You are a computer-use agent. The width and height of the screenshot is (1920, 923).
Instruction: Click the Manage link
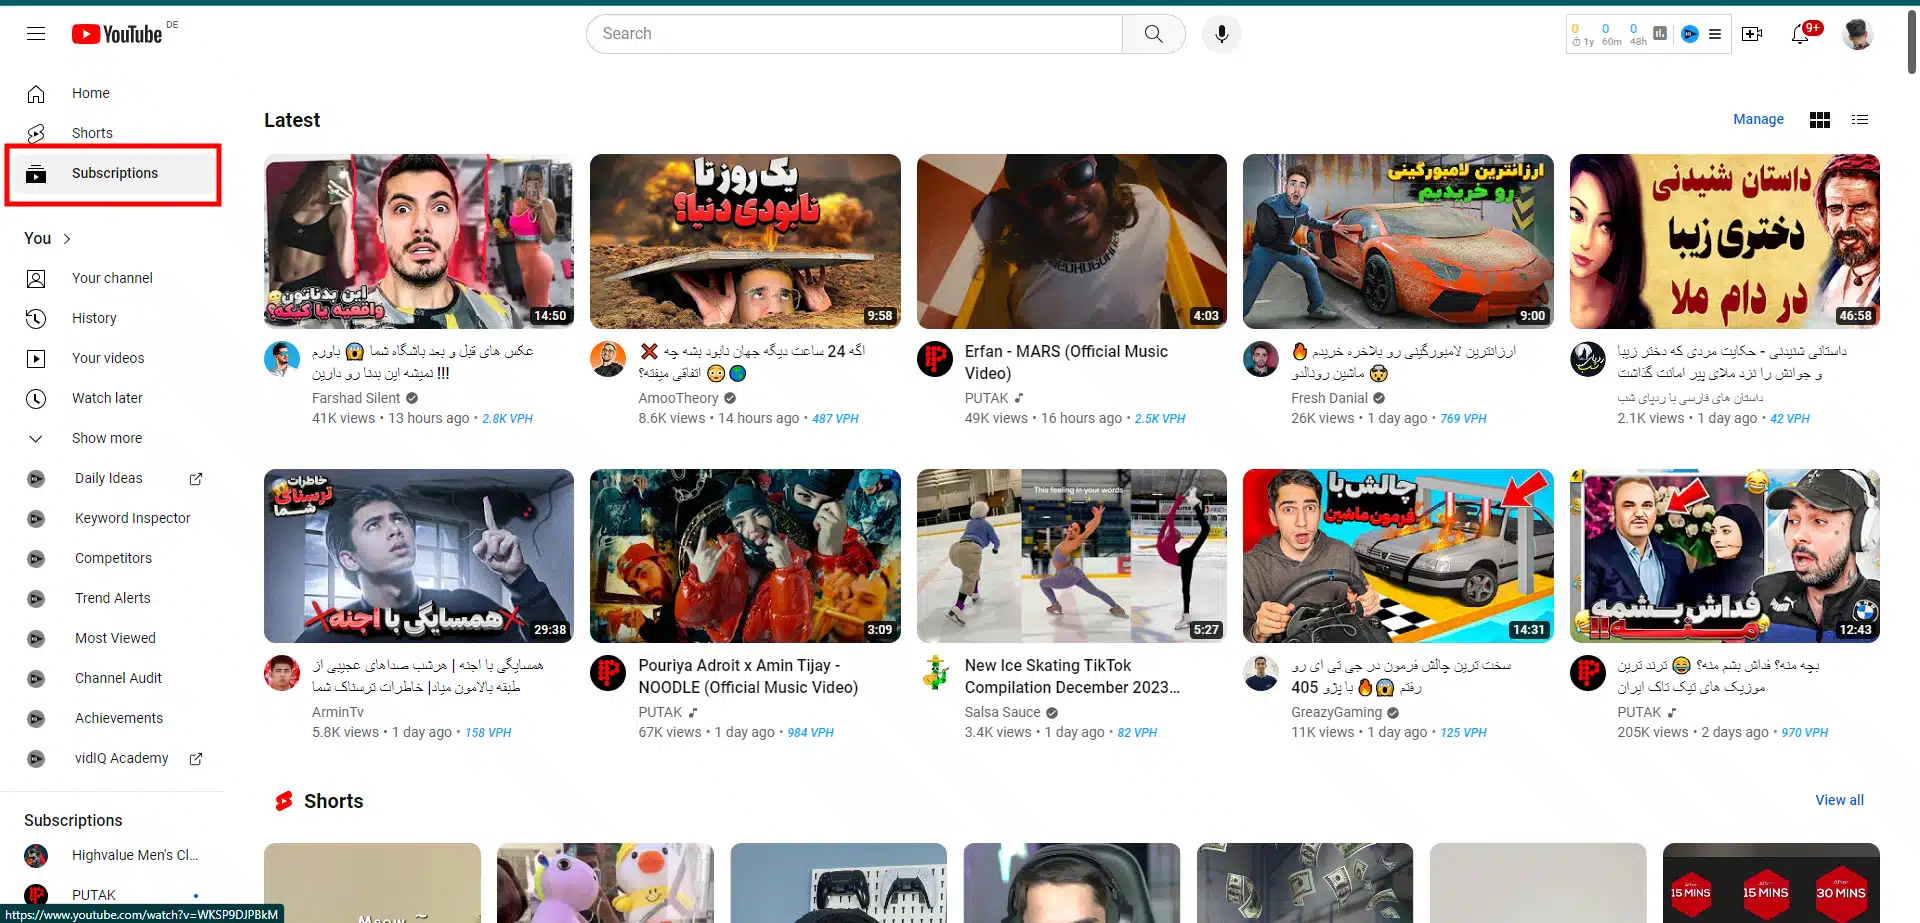coord(1758,119)
